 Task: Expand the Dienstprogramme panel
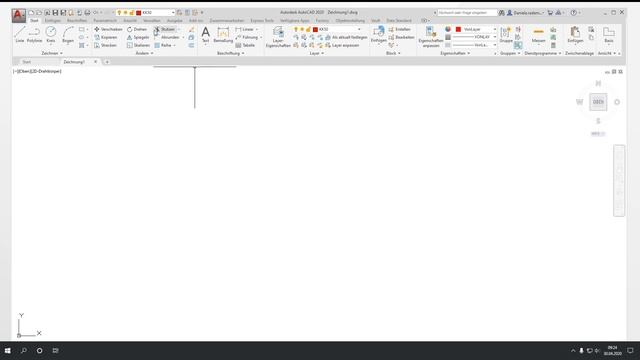point(542,53)
